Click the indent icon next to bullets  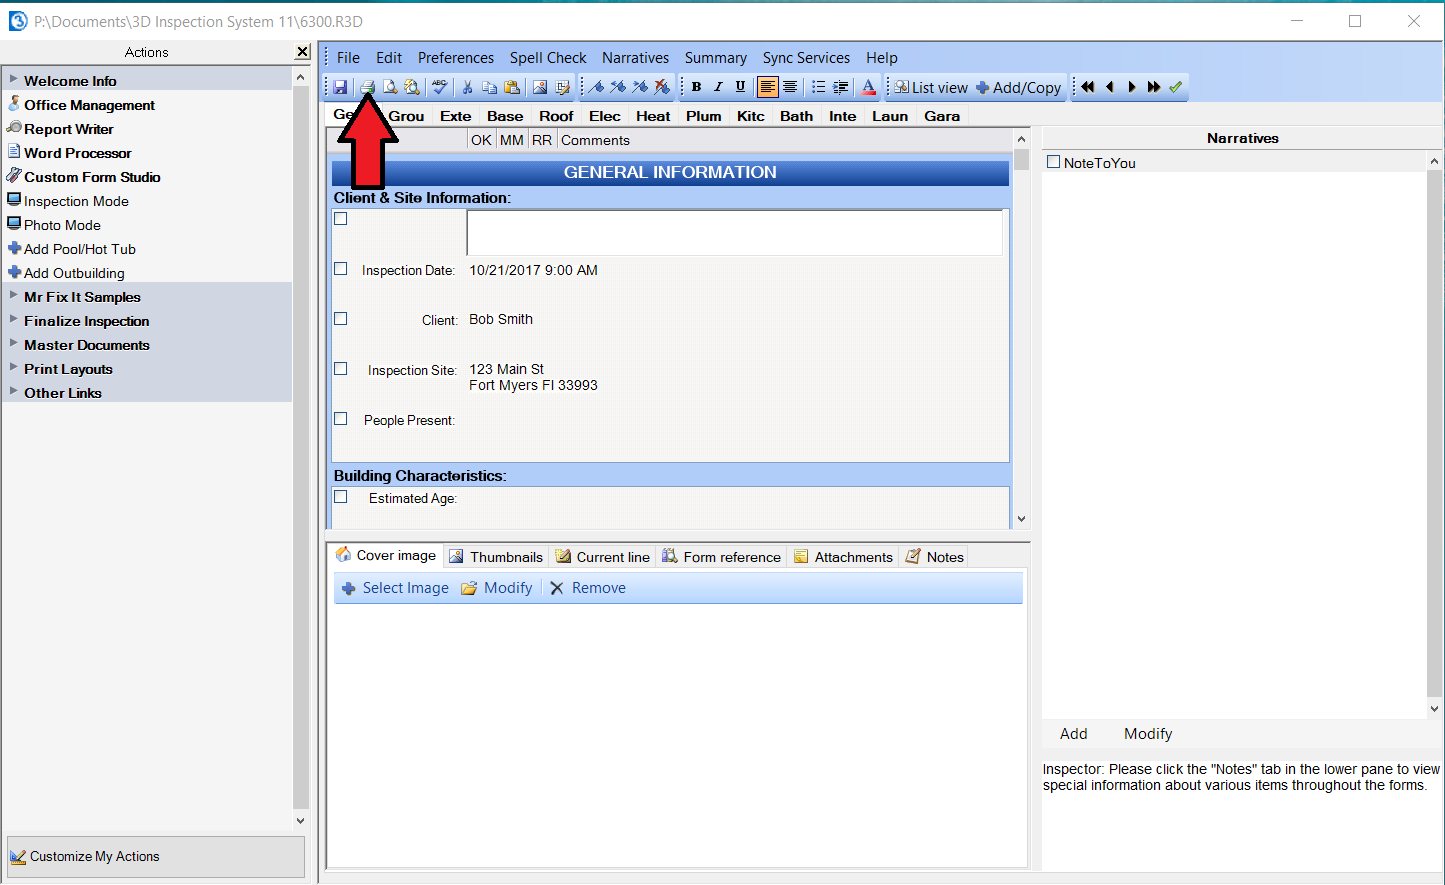[x=841, y=87]
